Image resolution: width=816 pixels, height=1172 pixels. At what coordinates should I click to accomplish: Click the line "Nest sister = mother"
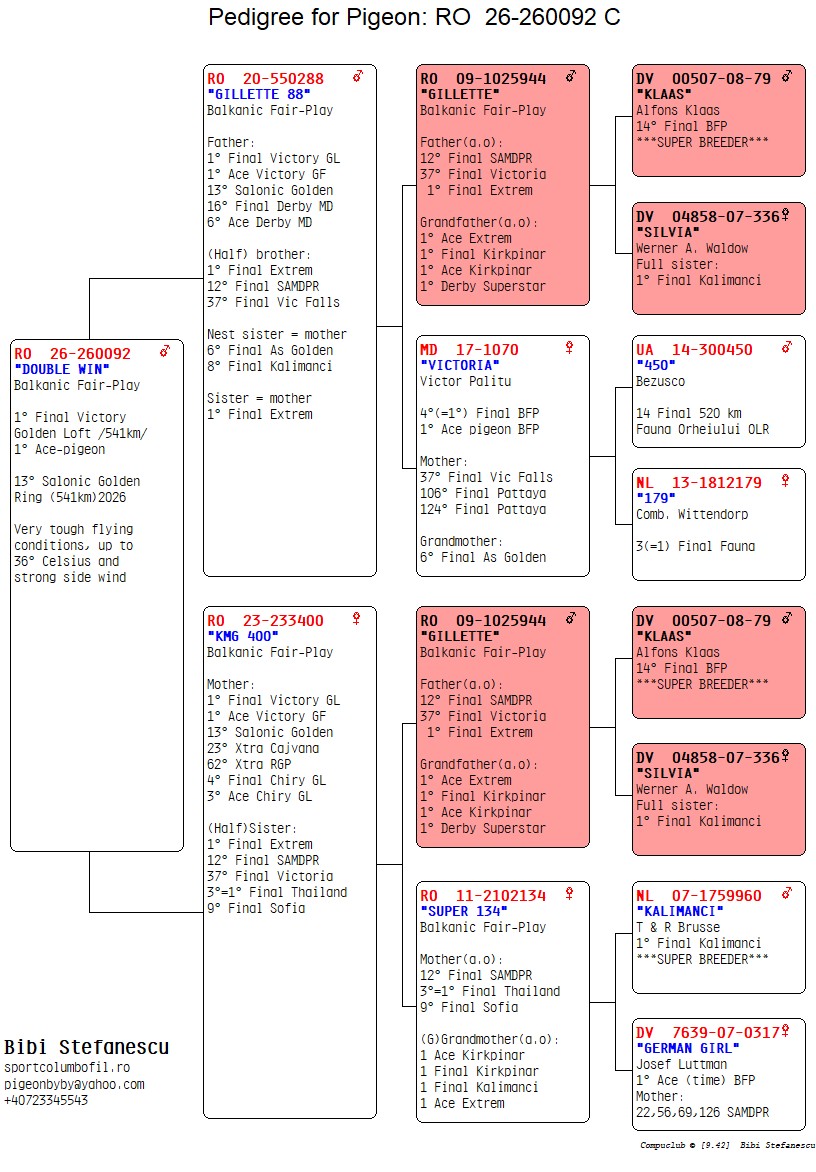tap(276, 334)
